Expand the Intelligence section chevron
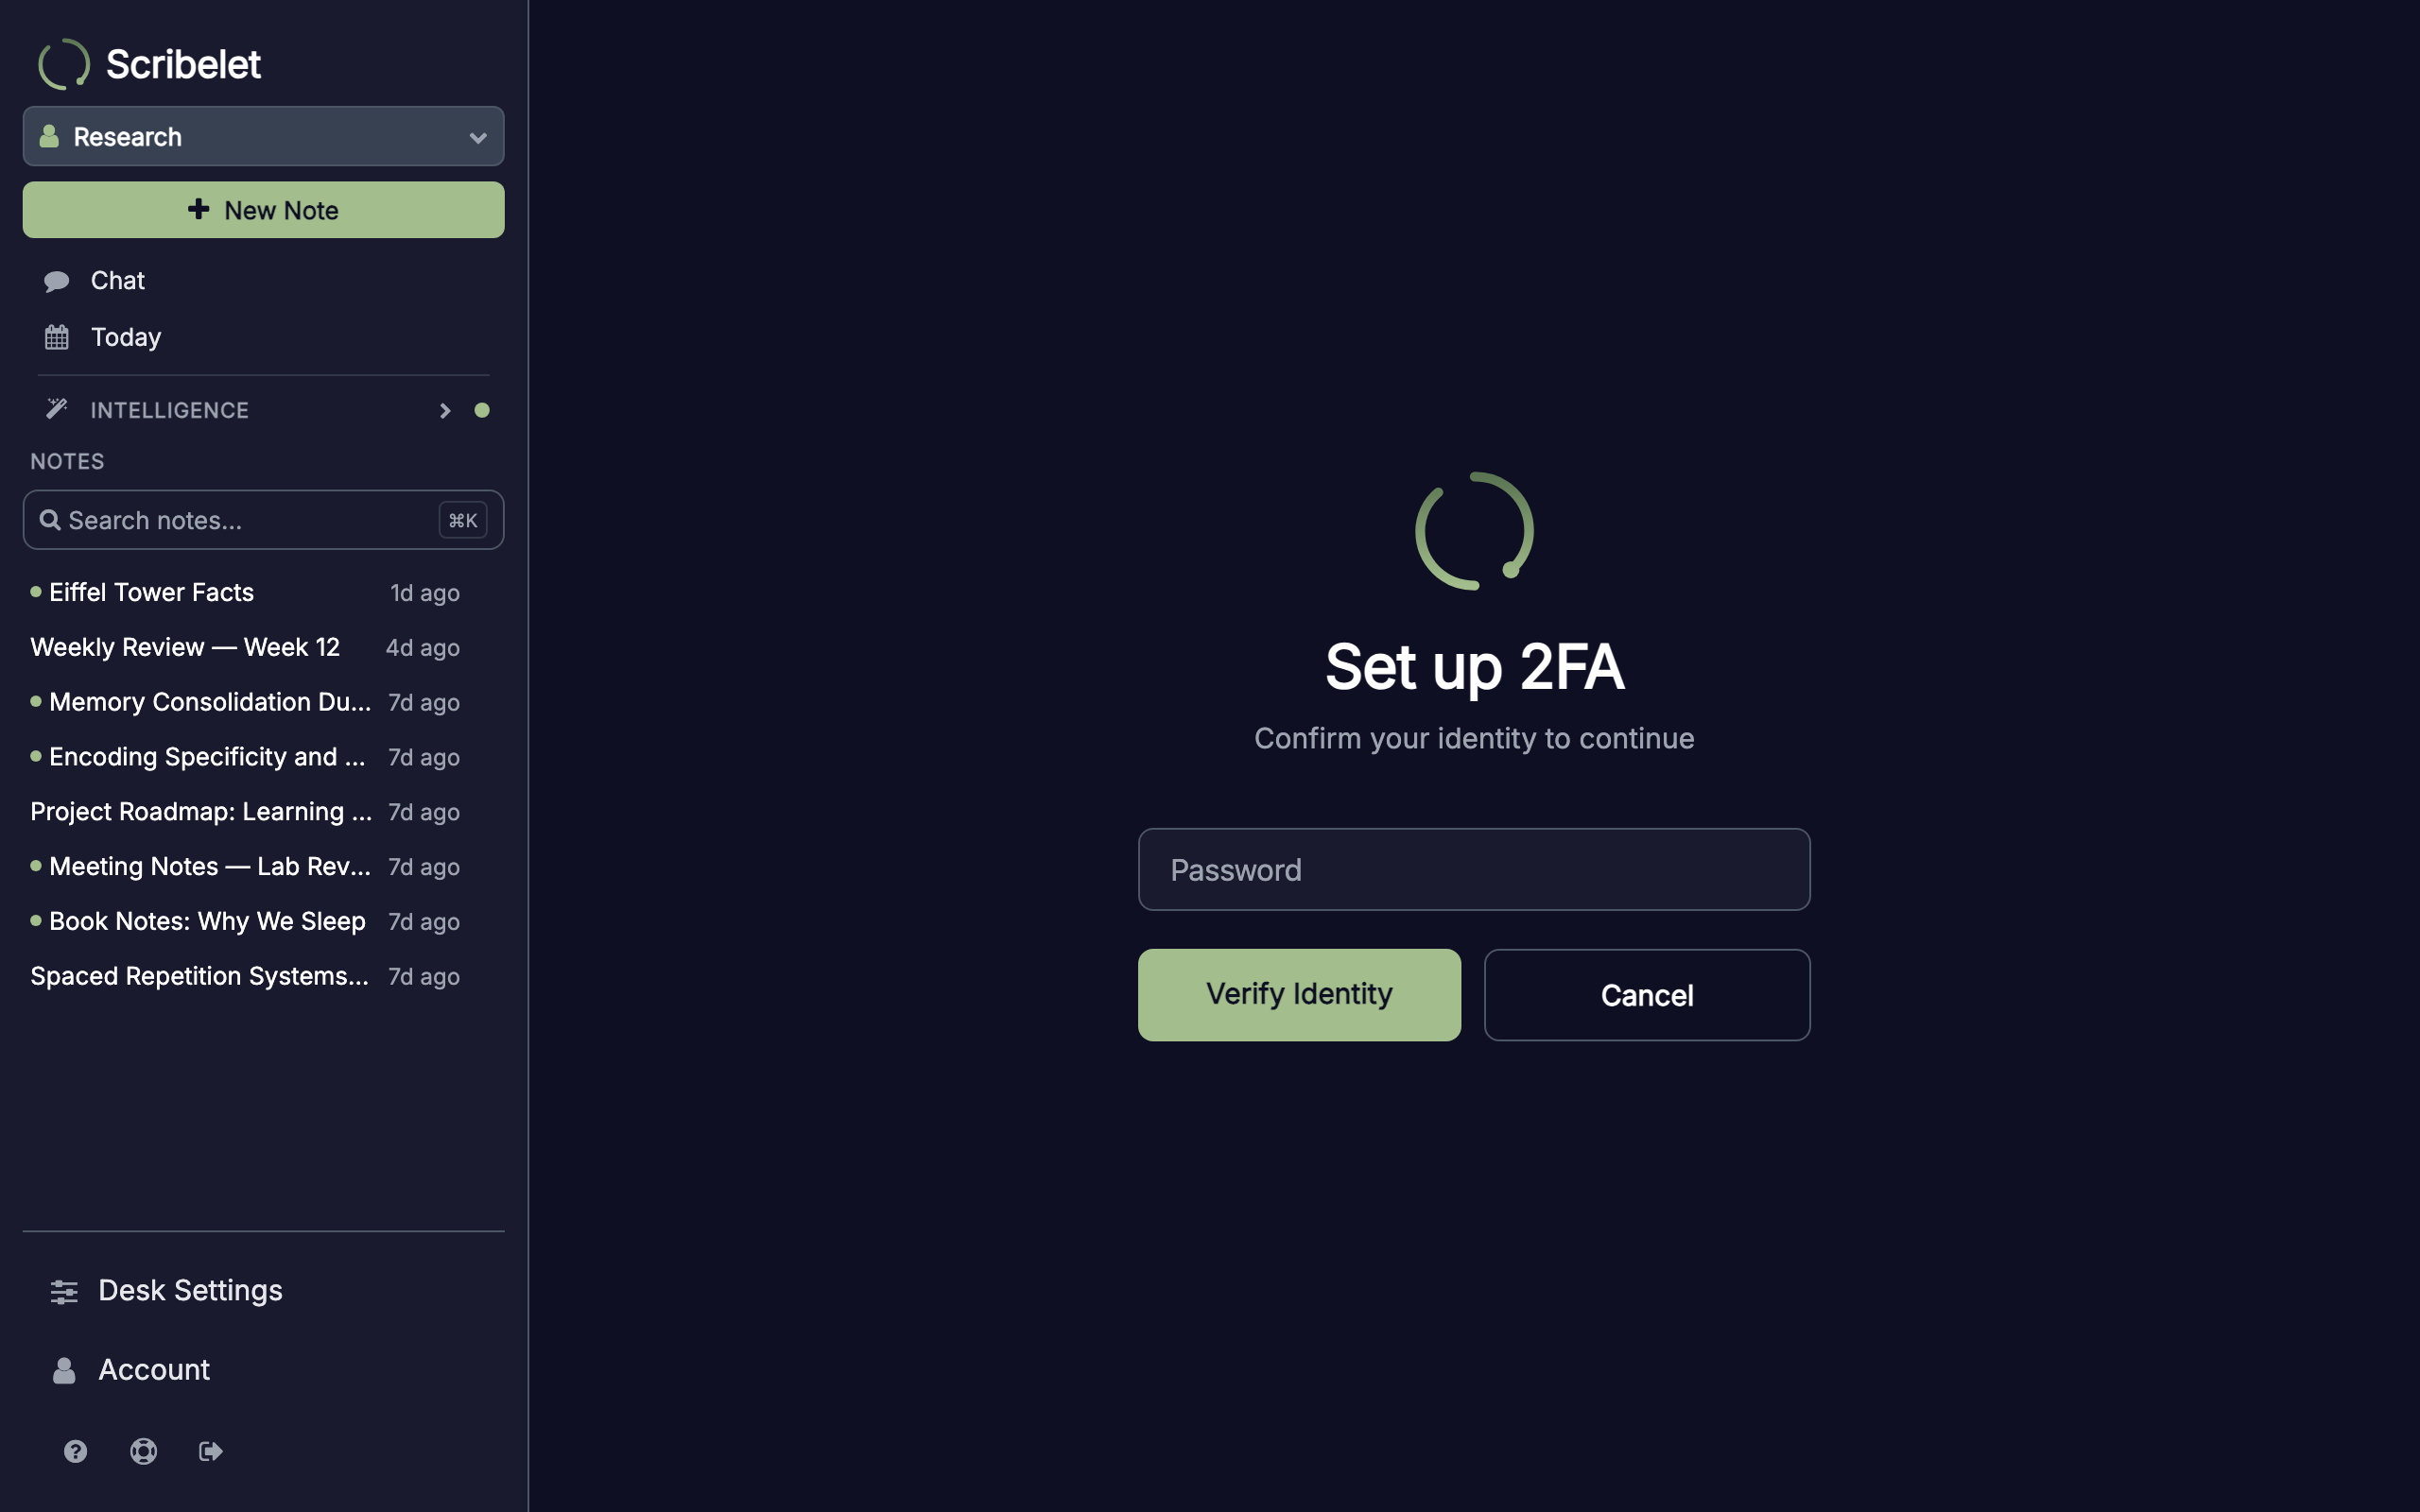This screenshot has height=1512, width=2420. tap(445, 411)
